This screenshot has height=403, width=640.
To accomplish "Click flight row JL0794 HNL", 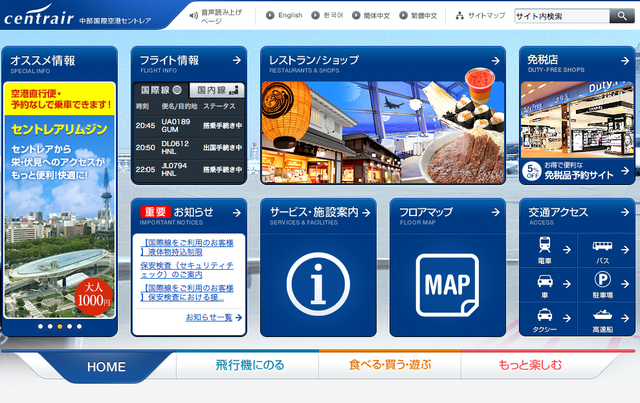I will (189, 169).
